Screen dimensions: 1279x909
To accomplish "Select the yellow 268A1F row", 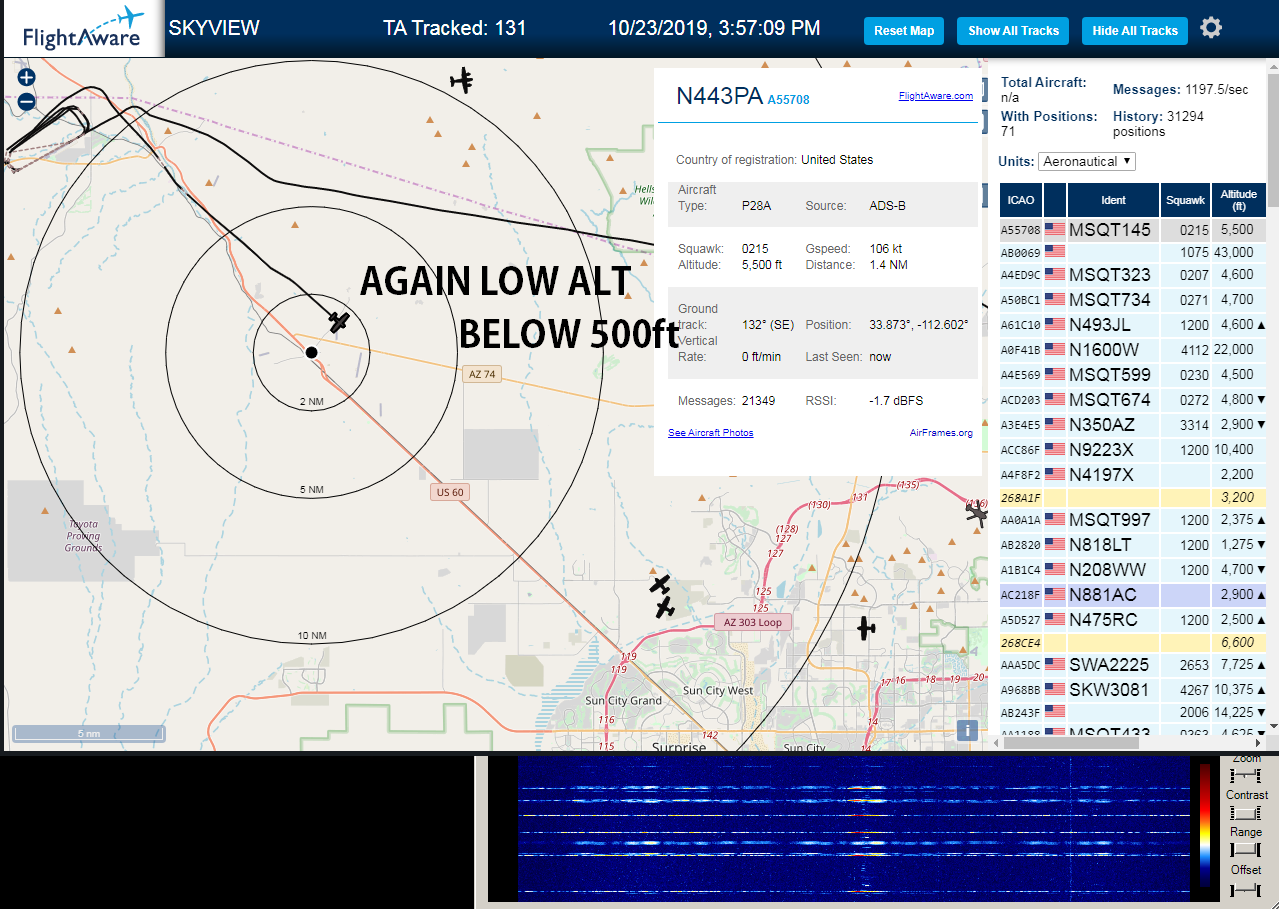I will [x=1133, y=497].
